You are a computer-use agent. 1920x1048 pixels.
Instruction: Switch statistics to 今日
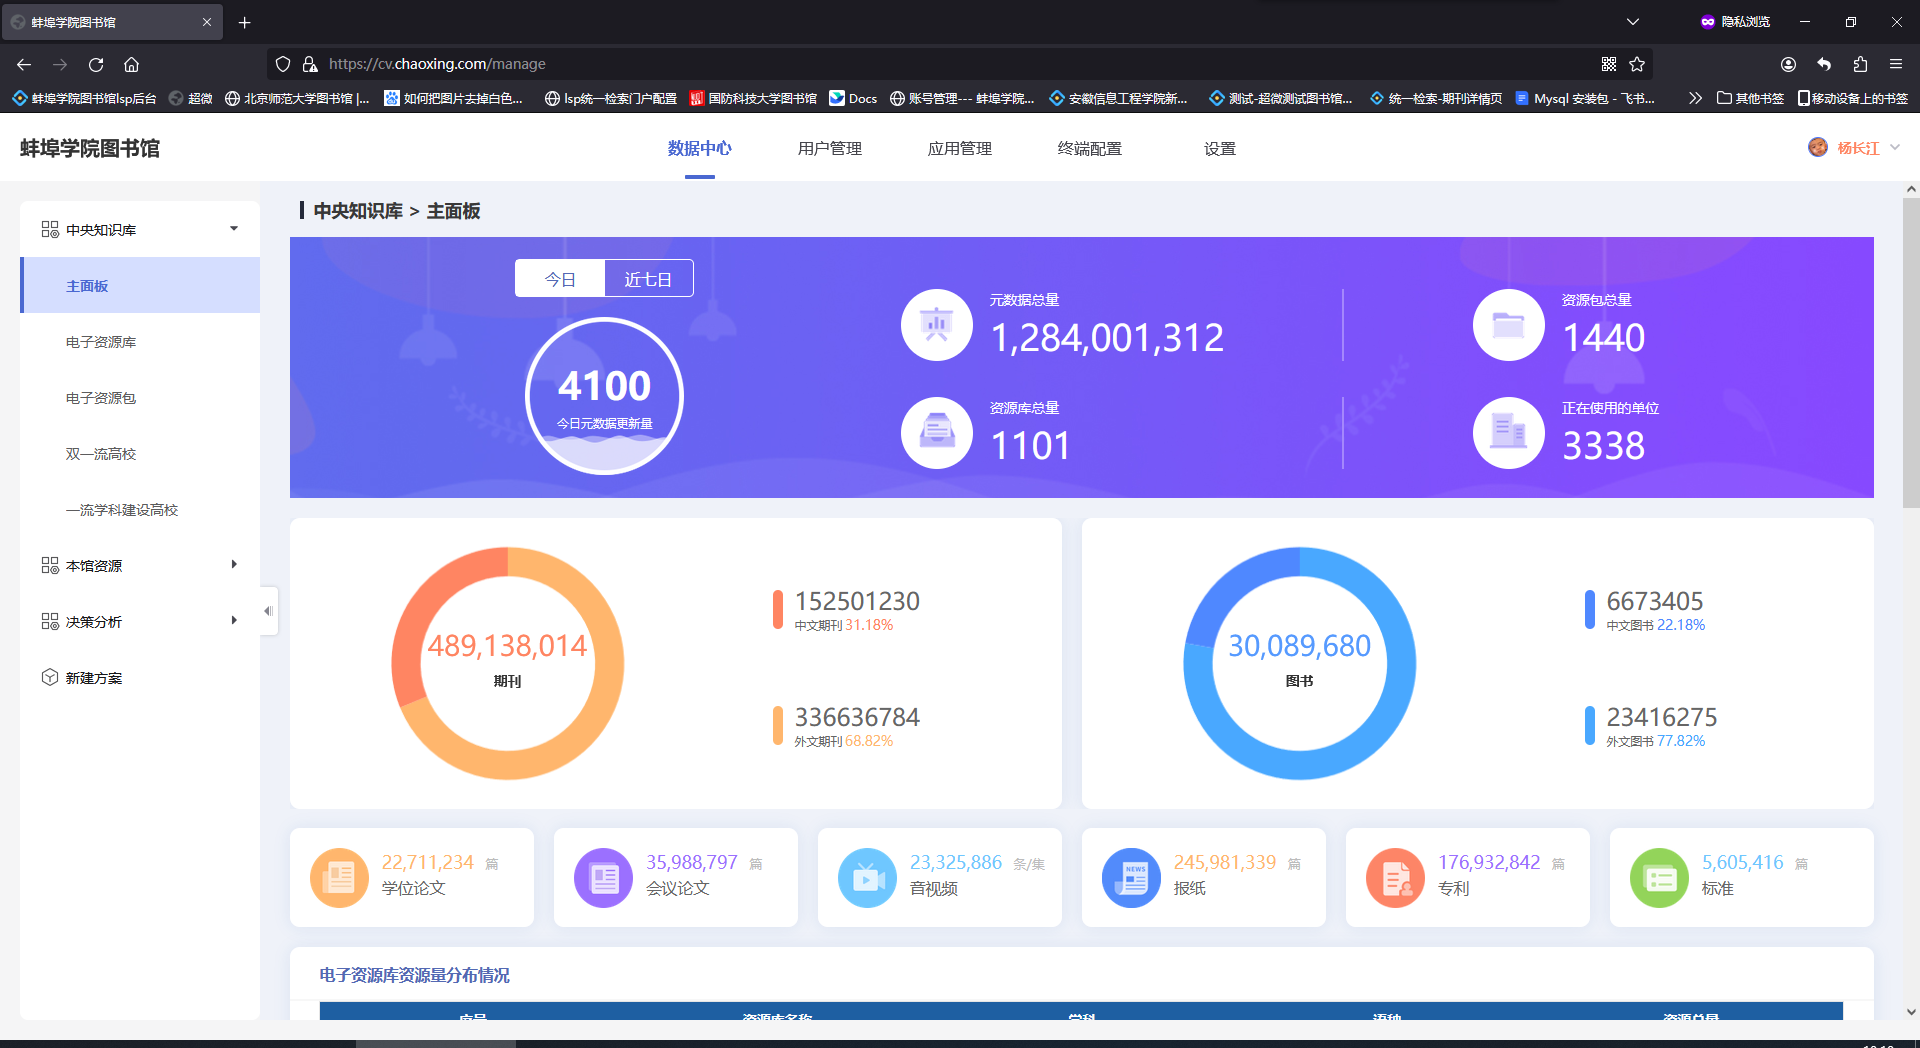560,279
